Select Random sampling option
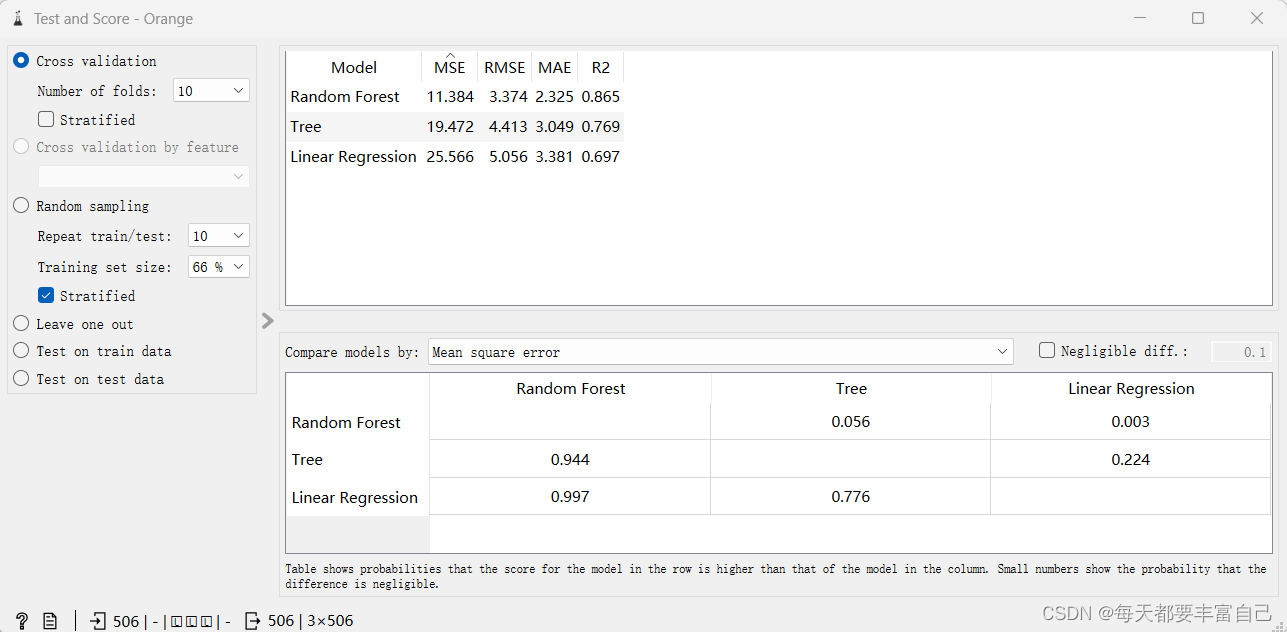The image size is (1287, 632). (x=81, y=206)
